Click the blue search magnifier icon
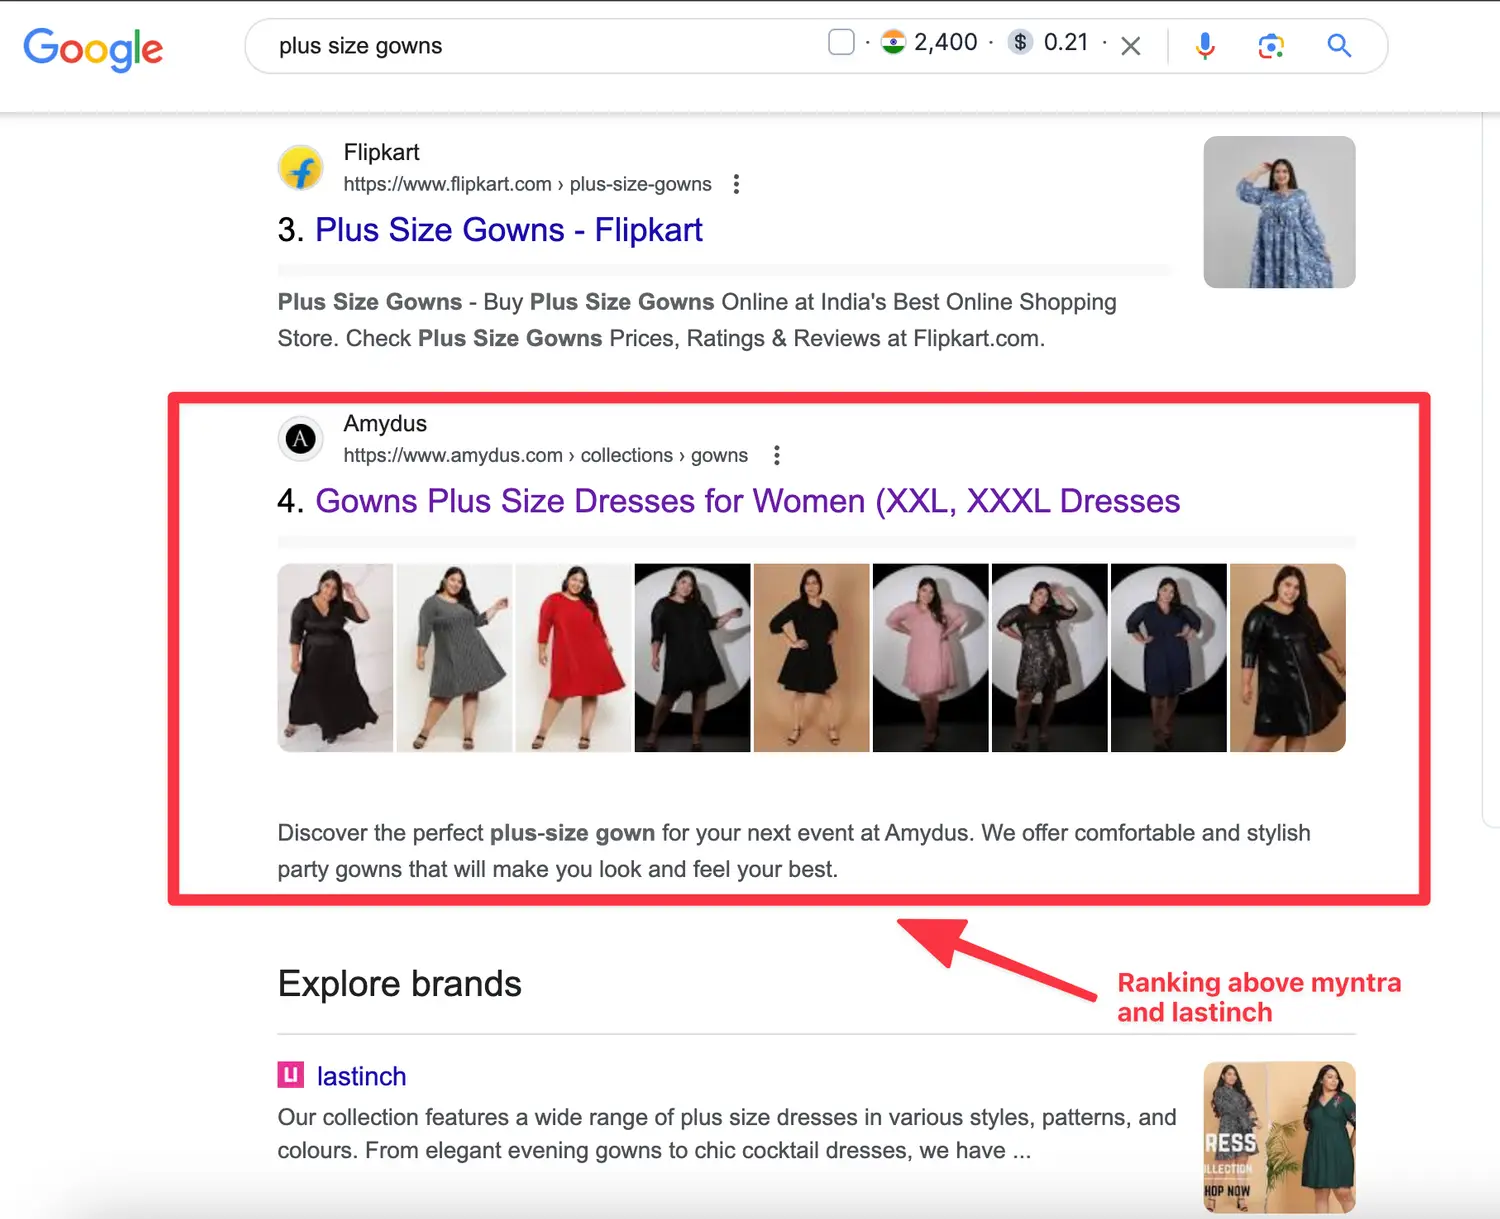This screenshot has height=1219, width=1500. [x=1339, y=46]
